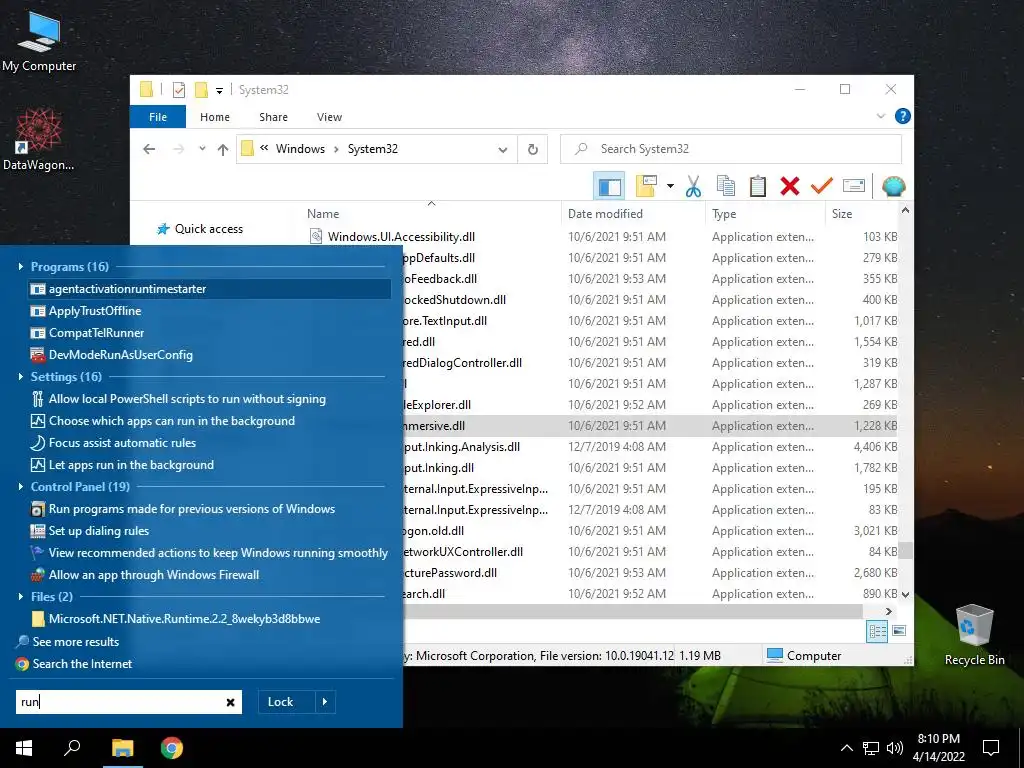Click the Properties quick access icon
The image size is (1024, 768).
179,89
